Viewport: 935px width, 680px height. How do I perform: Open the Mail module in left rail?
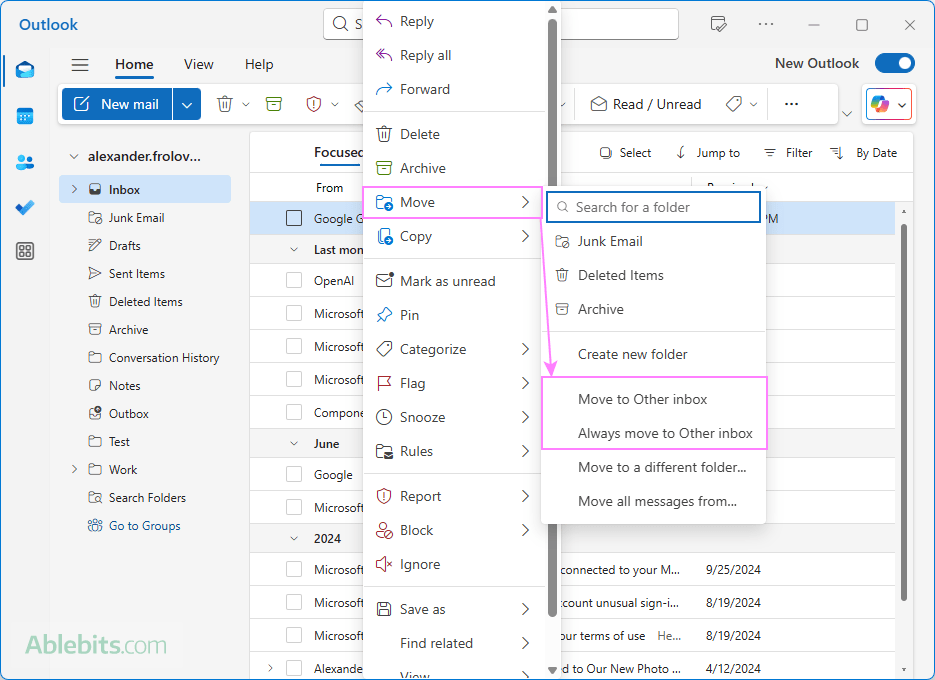point(25,70)
